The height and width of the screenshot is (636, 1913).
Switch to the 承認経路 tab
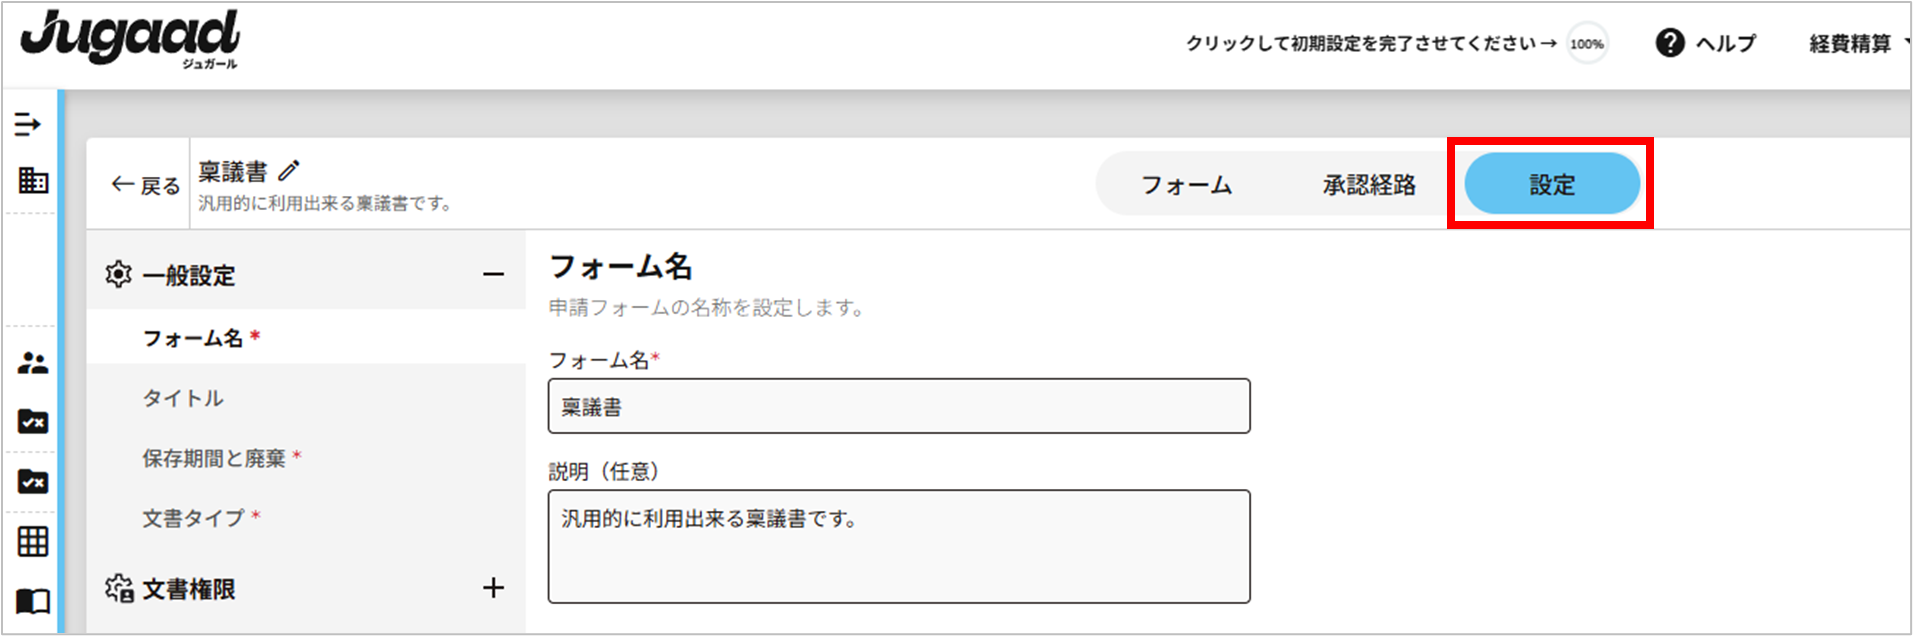pyautogui.click(x=1369, y=185)
